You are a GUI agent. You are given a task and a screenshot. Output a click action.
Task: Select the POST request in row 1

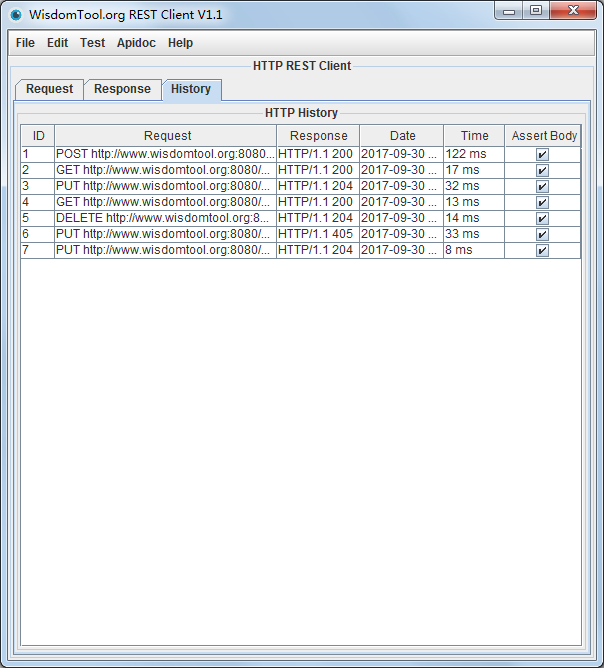pyautogui.click(x=165, y=154)
